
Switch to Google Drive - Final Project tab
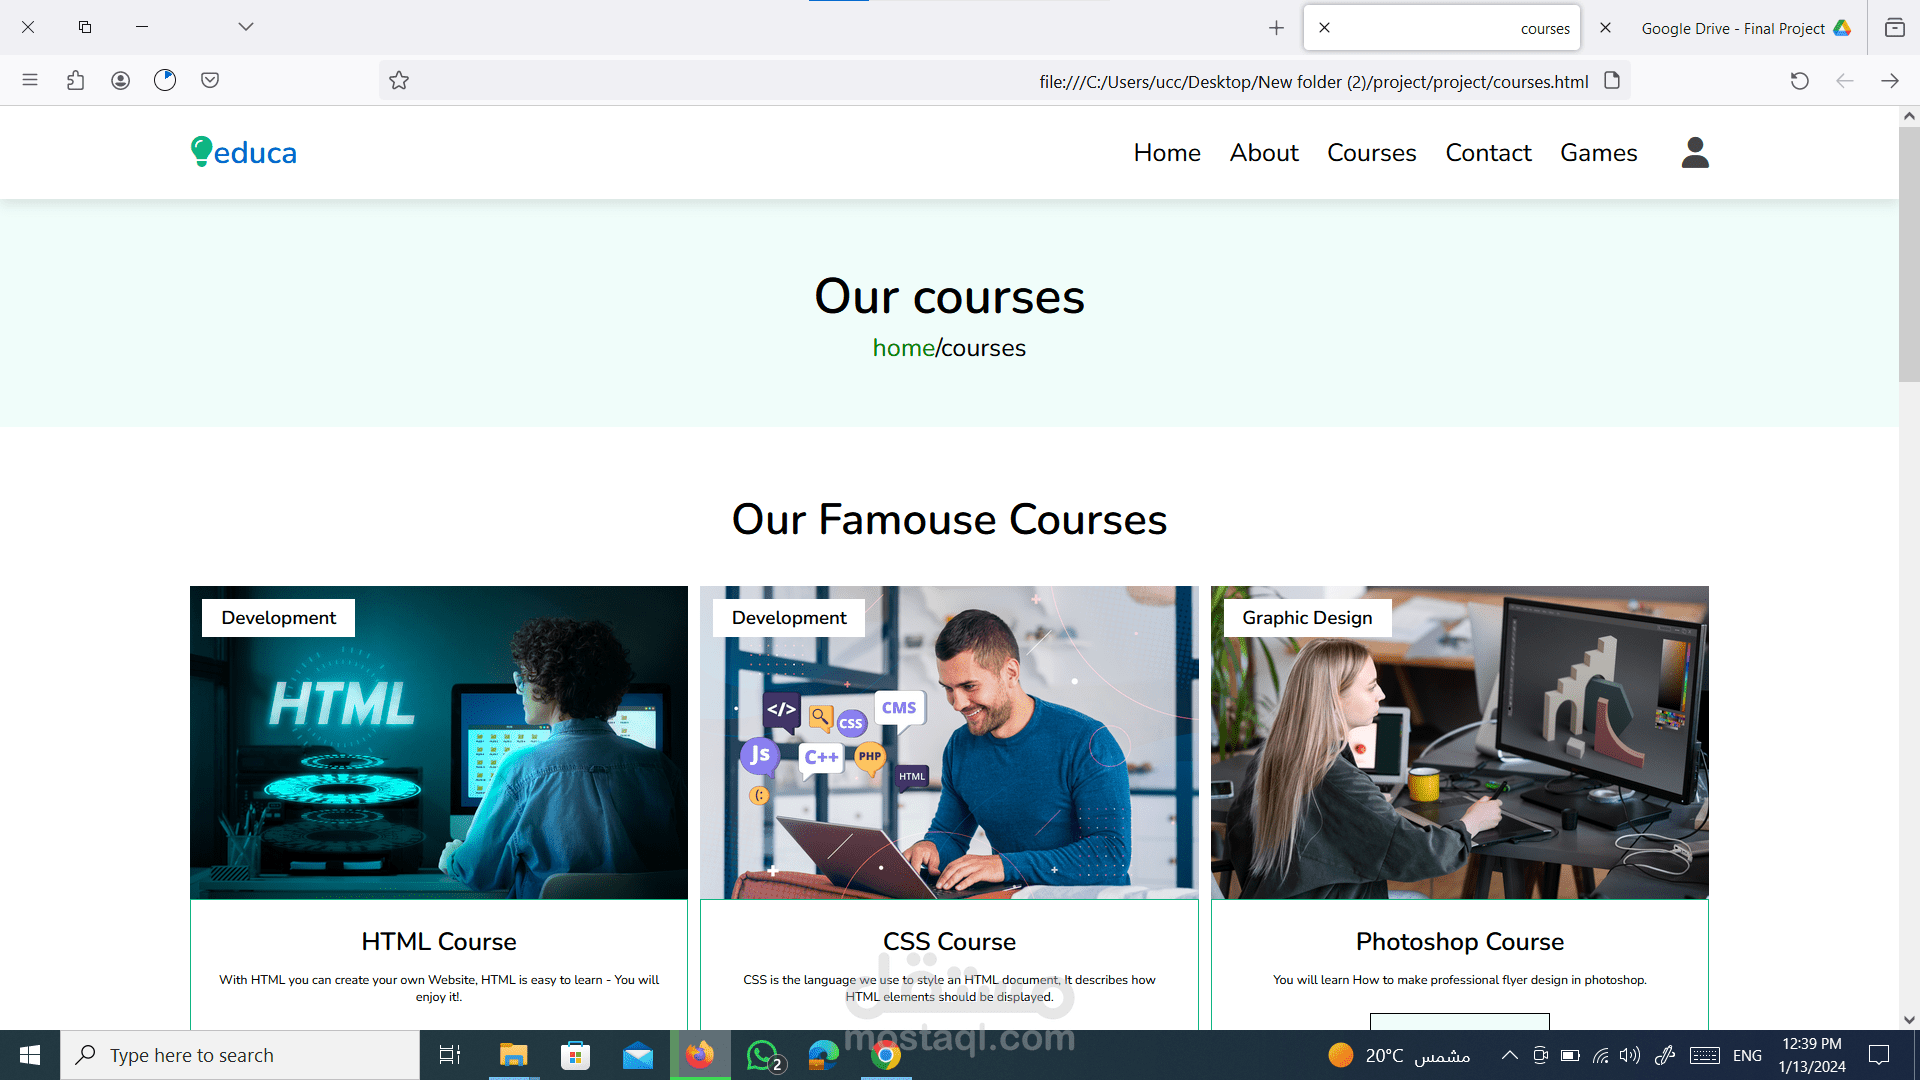(1733, 28)
